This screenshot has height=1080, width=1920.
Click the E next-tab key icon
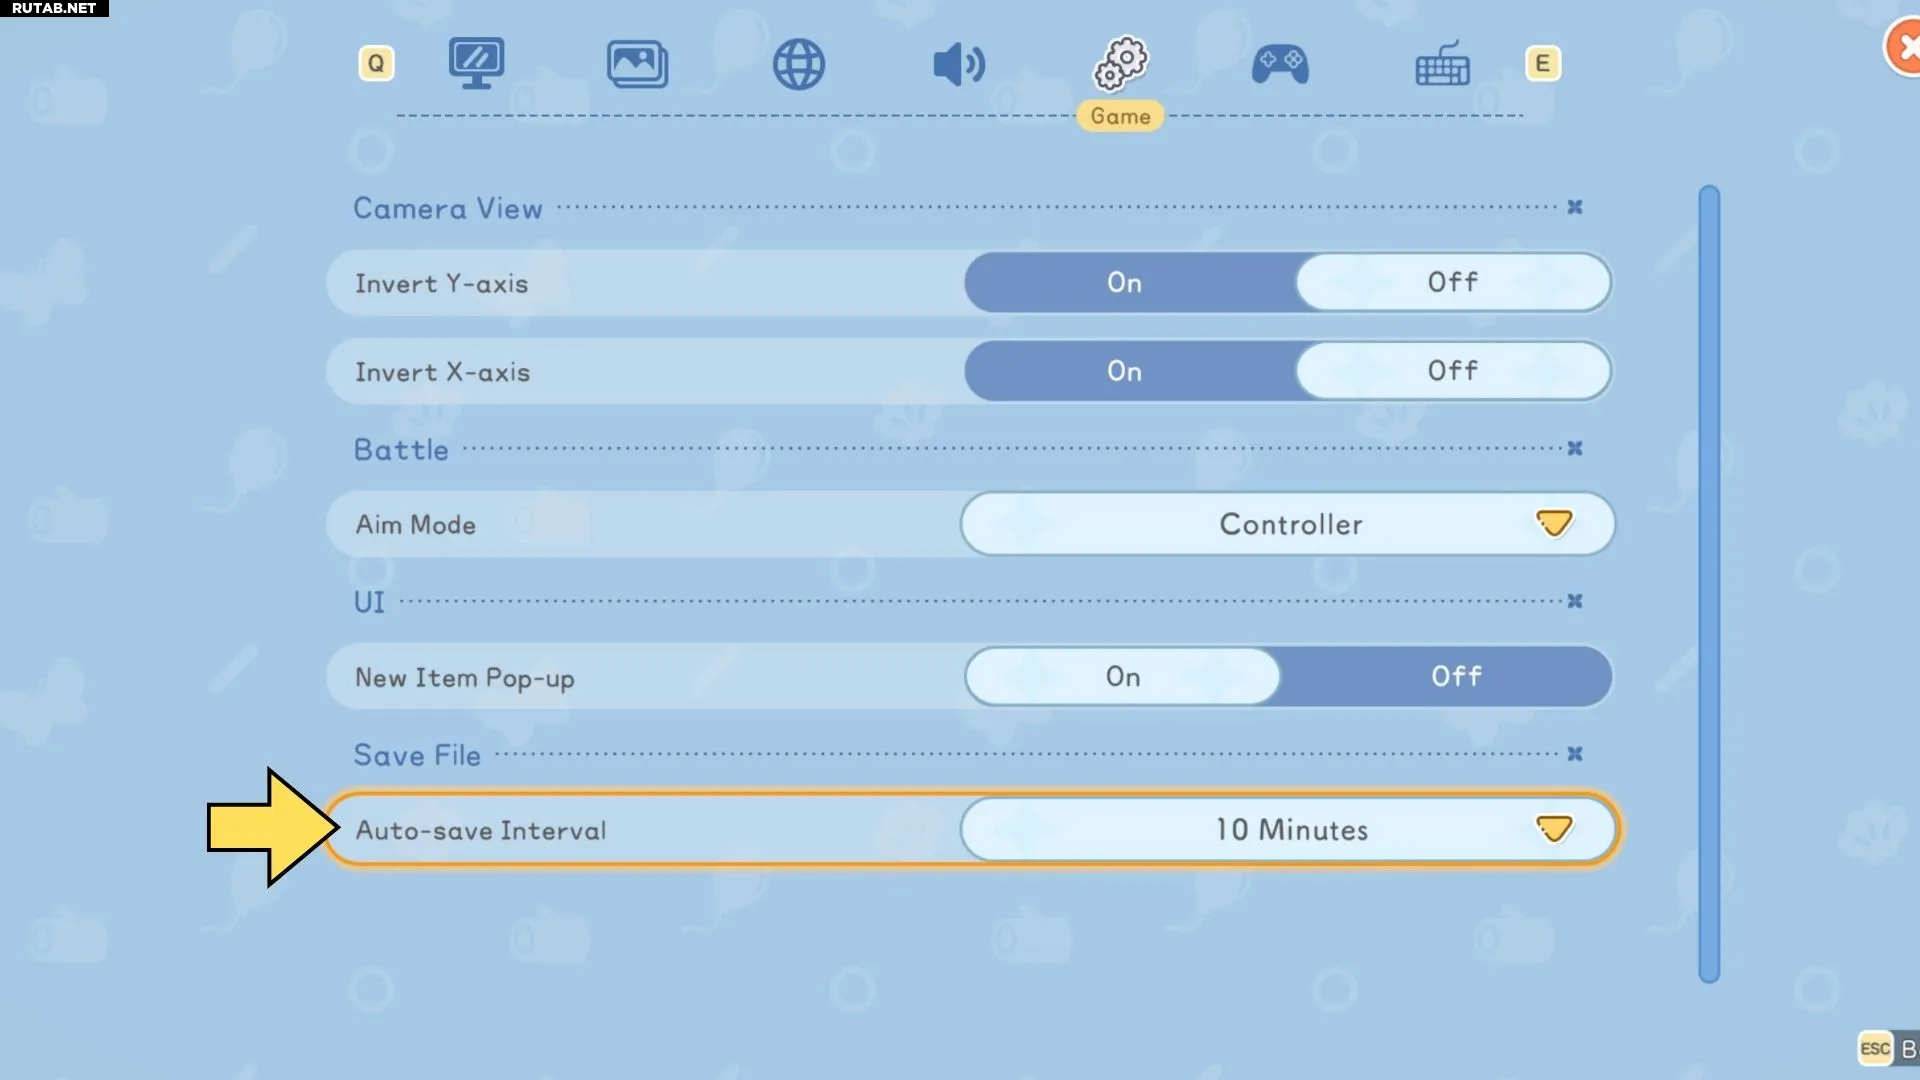[x=1542, y=64]
